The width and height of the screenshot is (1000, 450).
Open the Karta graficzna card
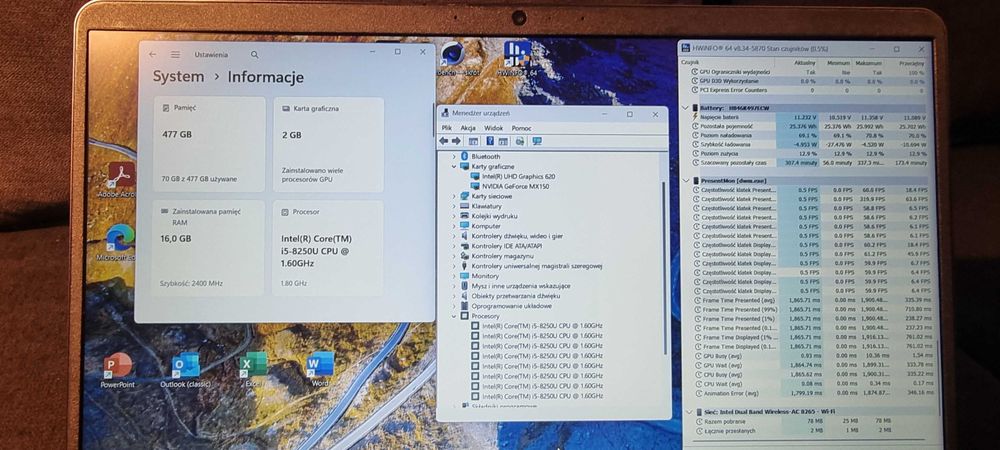(x=329, y=145)
